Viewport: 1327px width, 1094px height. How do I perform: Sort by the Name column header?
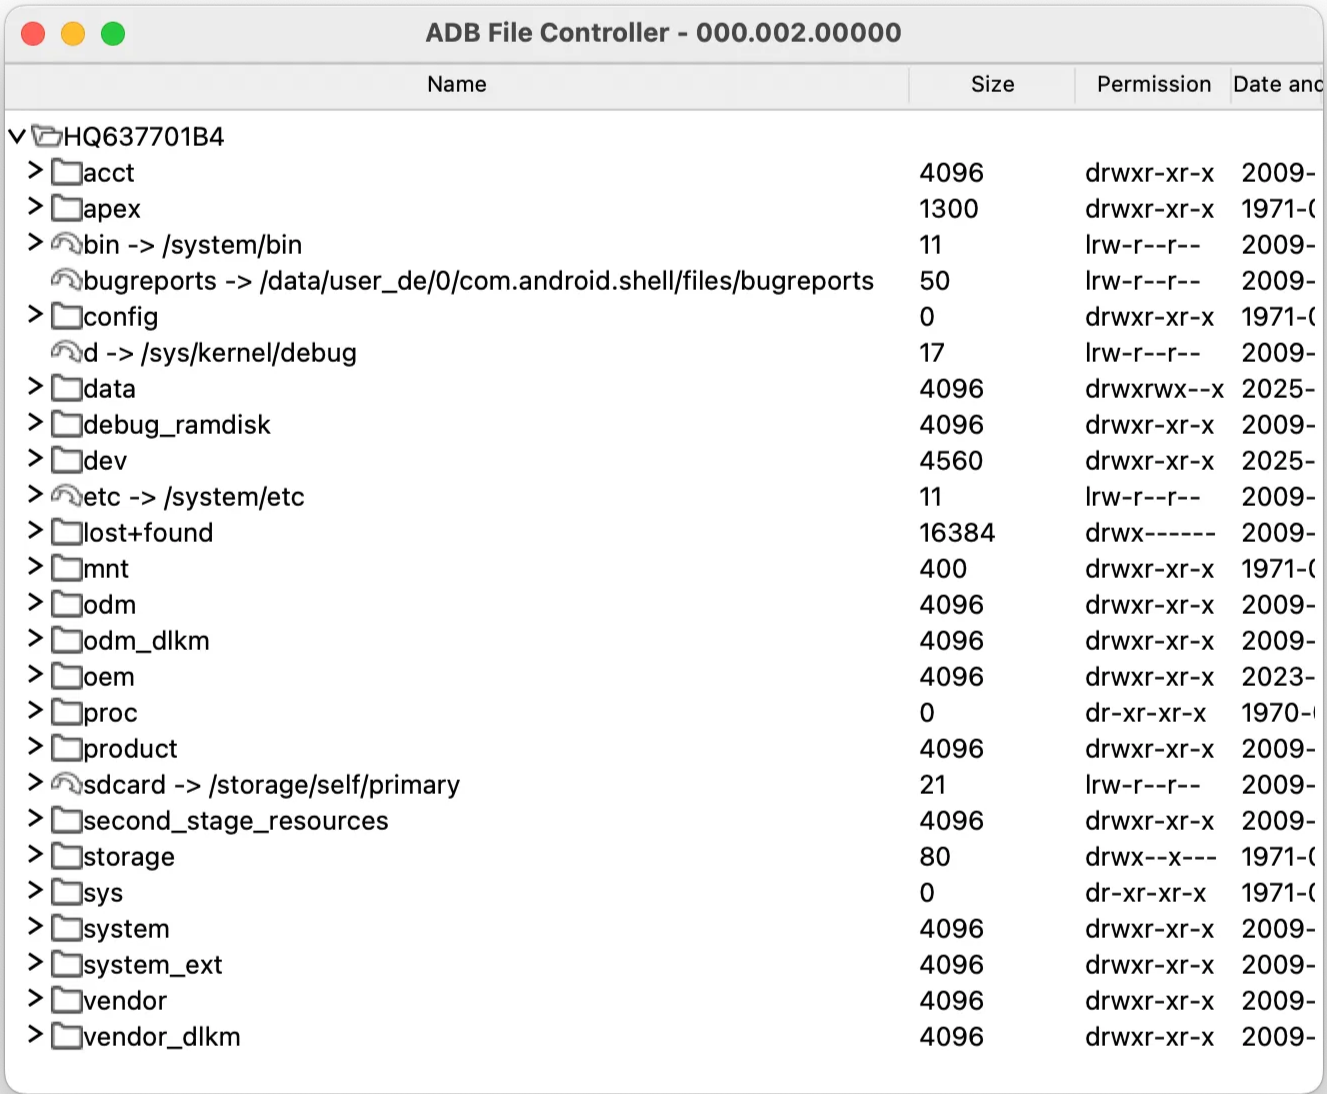tap(456, 85)
